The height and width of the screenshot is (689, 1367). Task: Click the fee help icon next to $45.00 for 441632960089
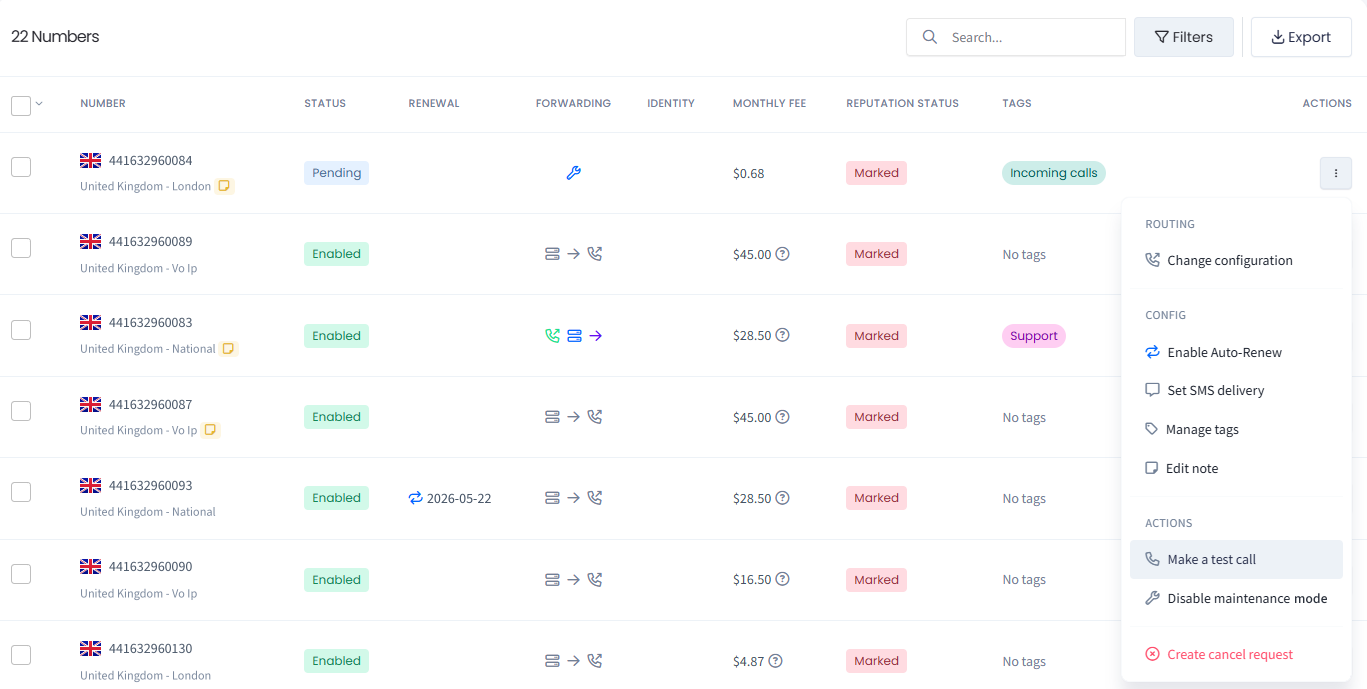pyautogui.click(x=783, y=254)
